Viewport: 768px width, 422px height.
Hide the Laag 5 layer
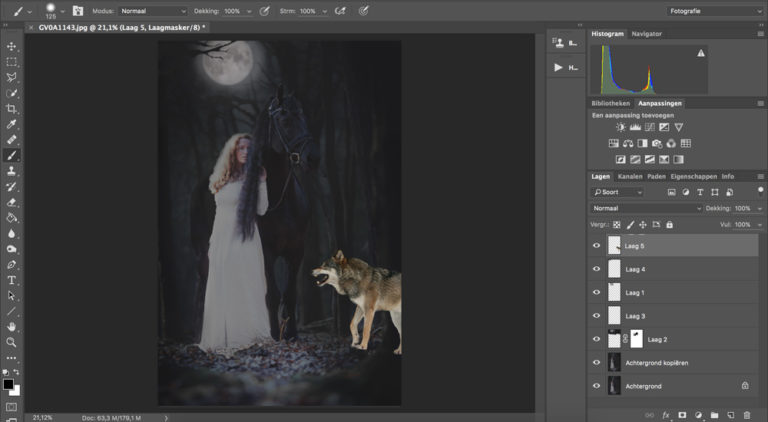(597, 245)
